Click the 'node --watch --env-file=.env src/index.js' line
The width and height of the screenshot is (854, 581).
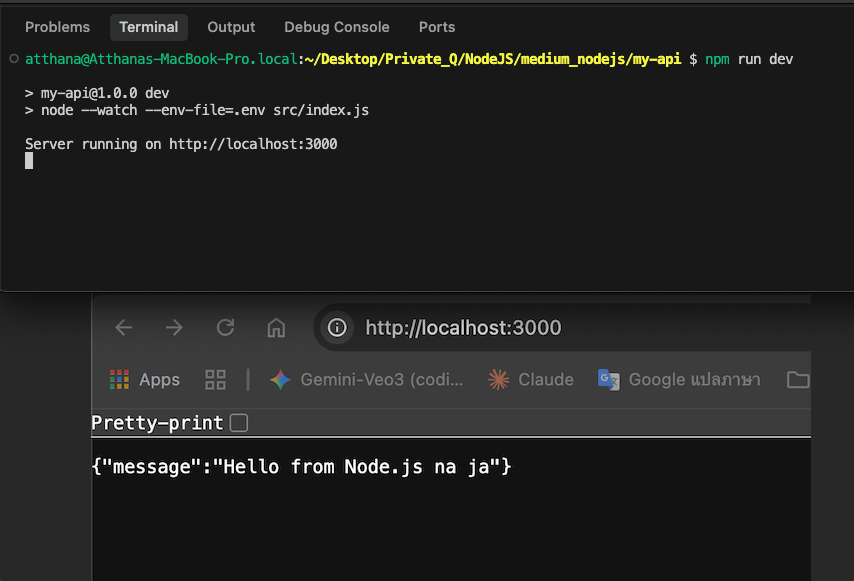point(197,110)
